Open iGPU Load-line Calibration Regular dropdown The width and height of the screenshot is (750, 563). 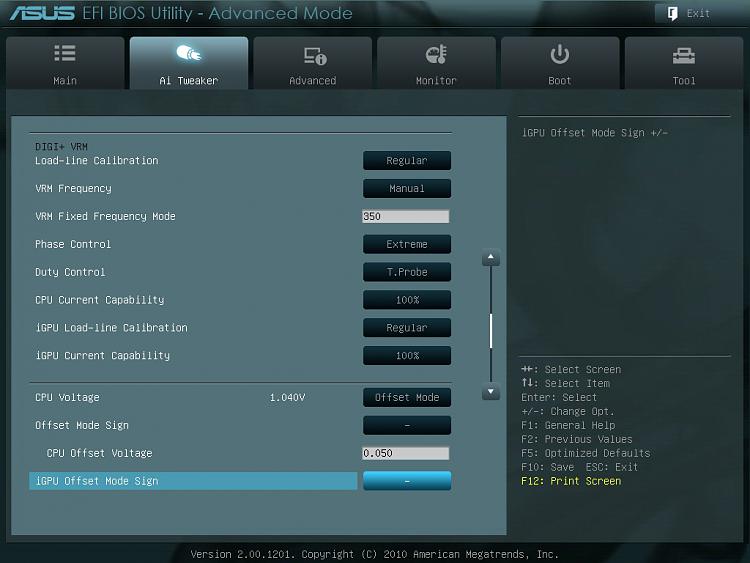407,328
